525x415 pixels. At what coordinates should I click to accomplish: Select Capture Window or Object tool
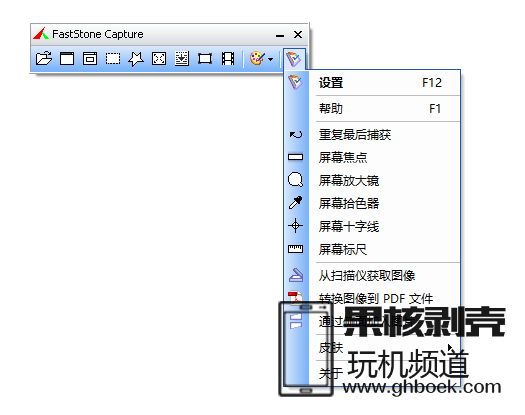(x=90, y=59)
